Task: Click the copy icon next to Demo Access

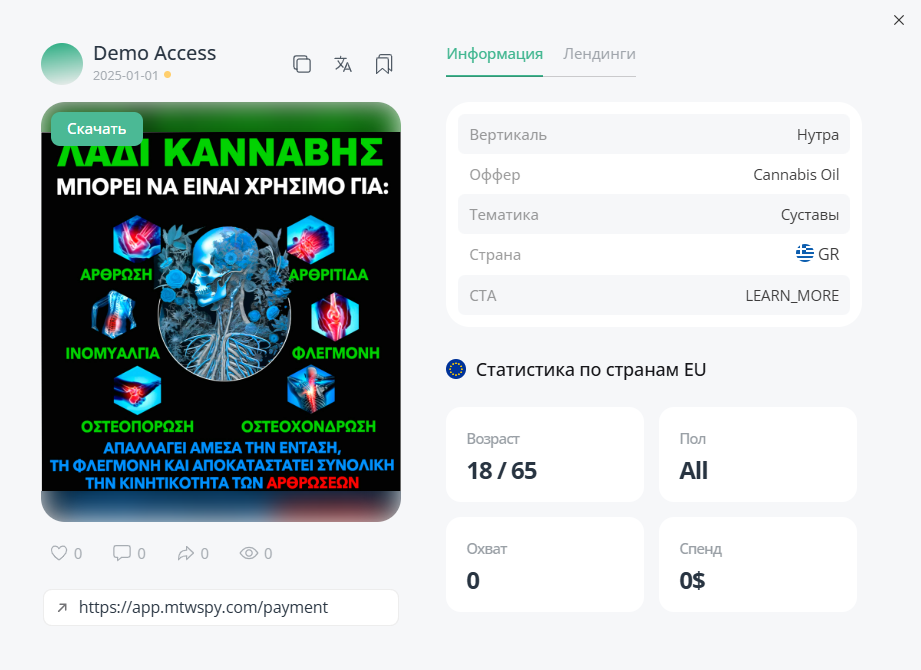Action: coord(302,64)
